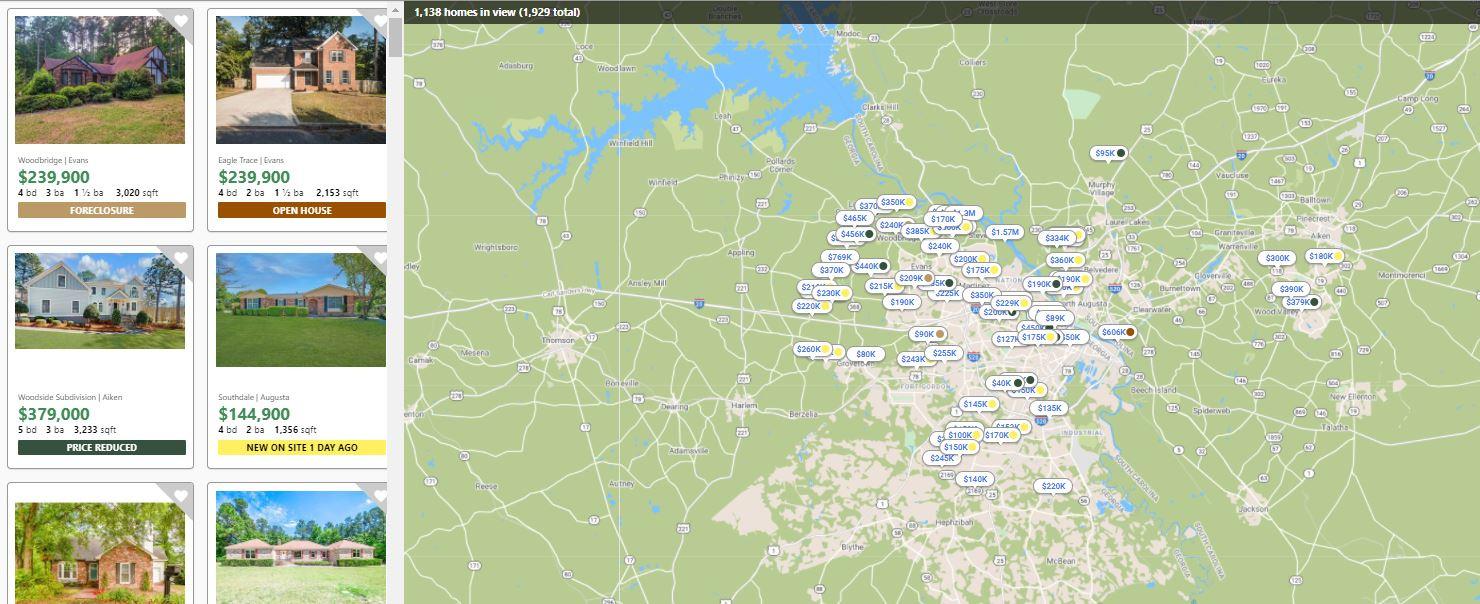Open the $1.57M map price marker
This screenshot has height=604, width=1480.
[x=1004, y=232]
